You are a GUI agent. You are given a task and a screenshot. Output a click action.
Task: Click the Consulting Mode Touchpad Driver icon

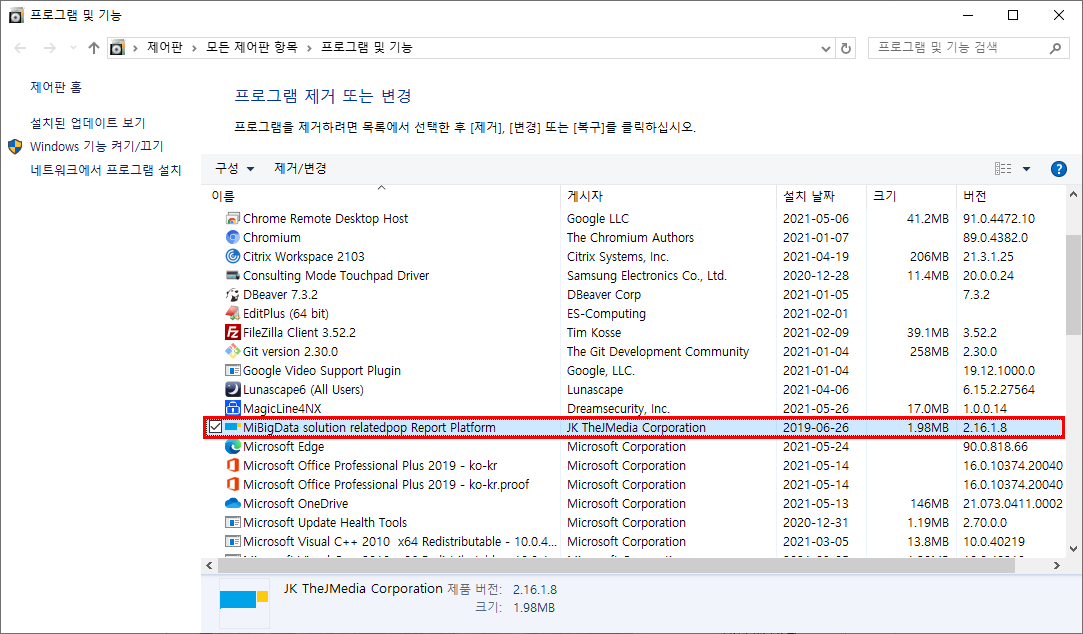233,276
